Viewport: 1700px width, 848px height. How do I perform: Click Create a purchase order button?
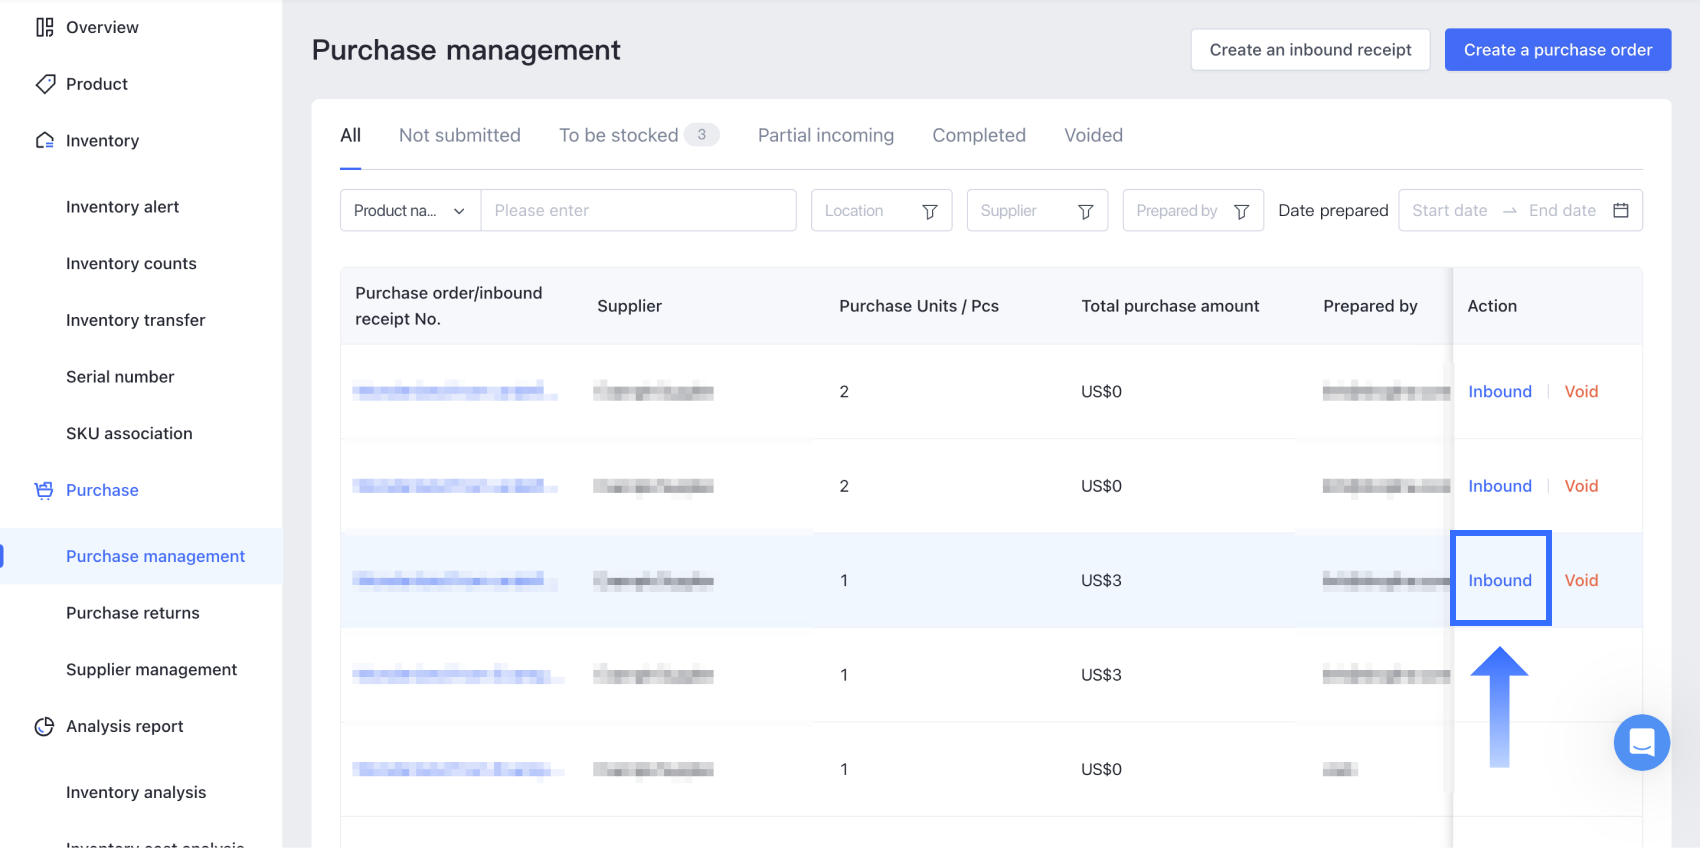[x=1557, y=50]
